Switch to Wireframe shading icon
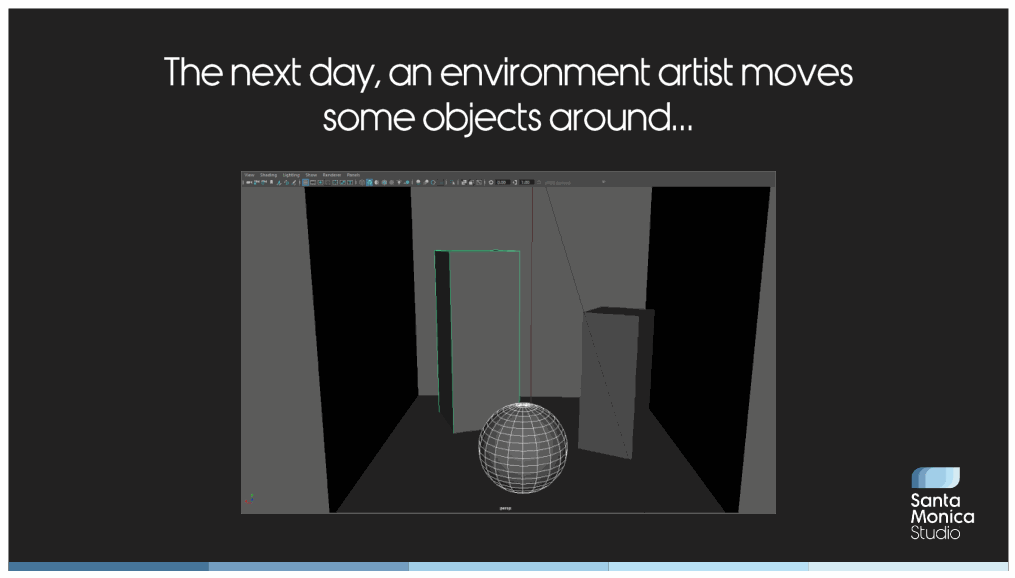 pos(362,183)
